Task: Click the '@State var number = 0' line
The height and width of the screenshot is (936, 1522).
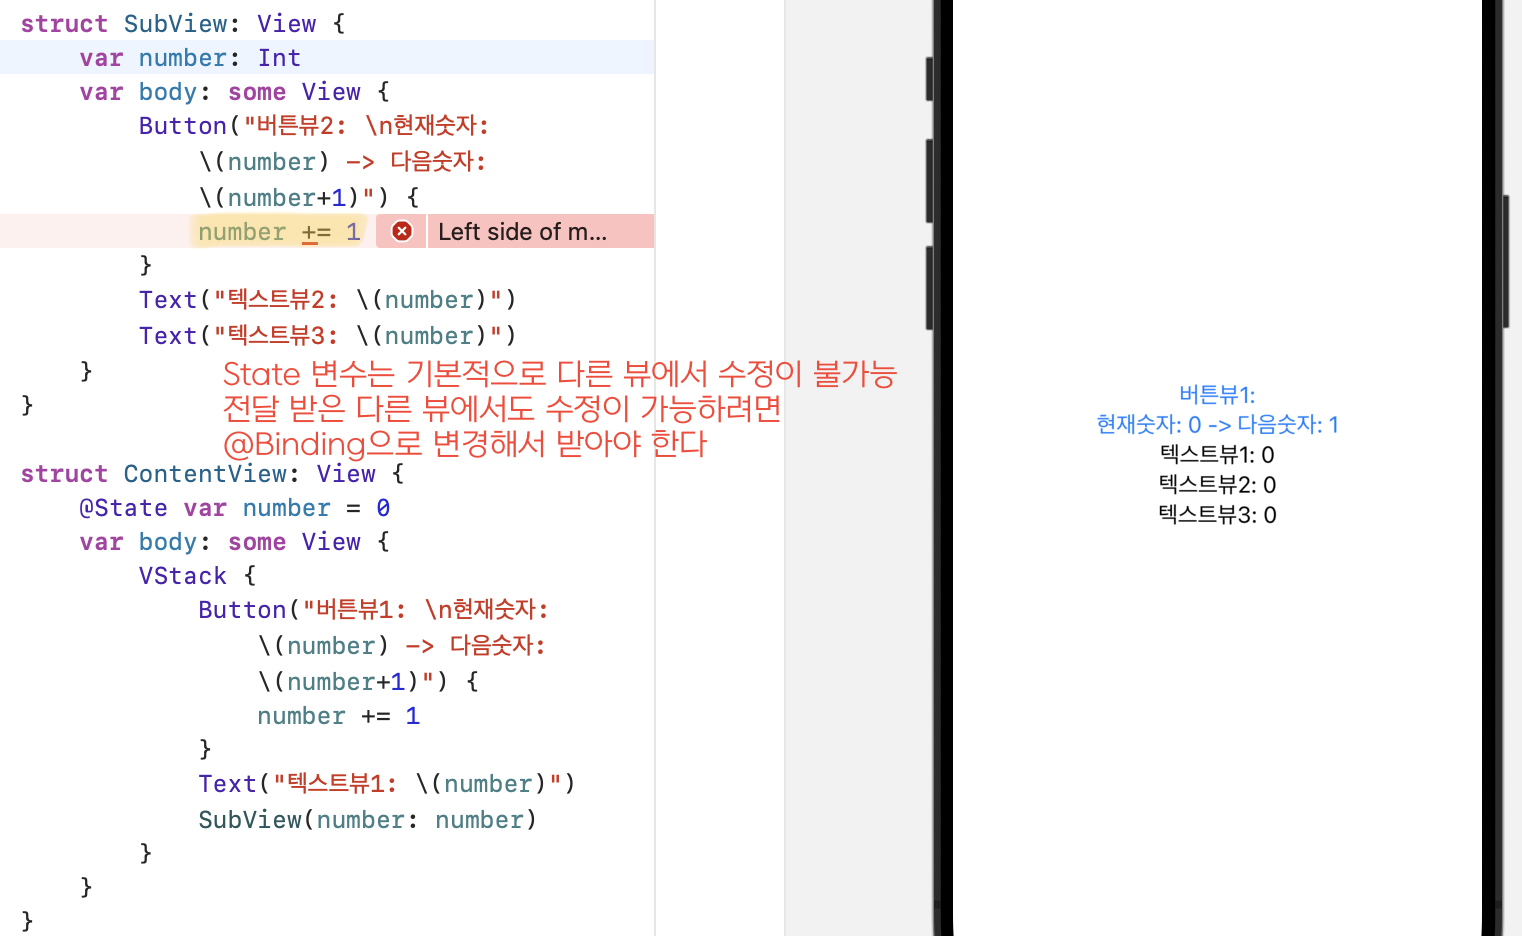Action: 235,507
